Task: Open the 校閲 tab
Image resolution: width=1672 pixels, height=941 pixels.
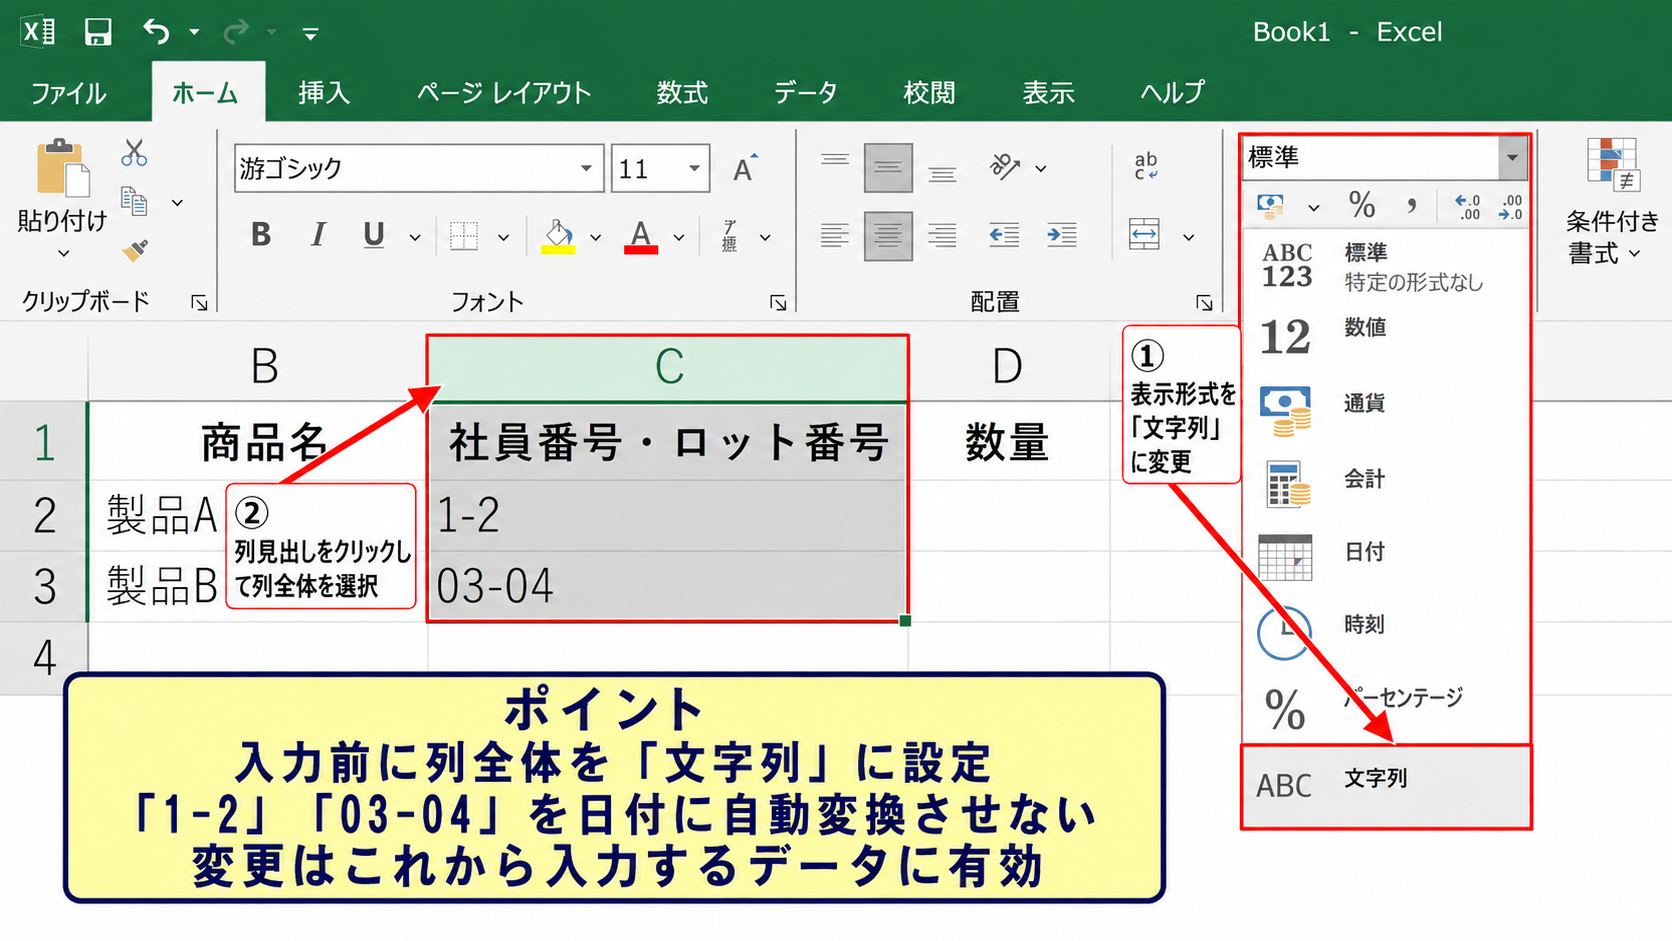Action: tap(929, 93)
